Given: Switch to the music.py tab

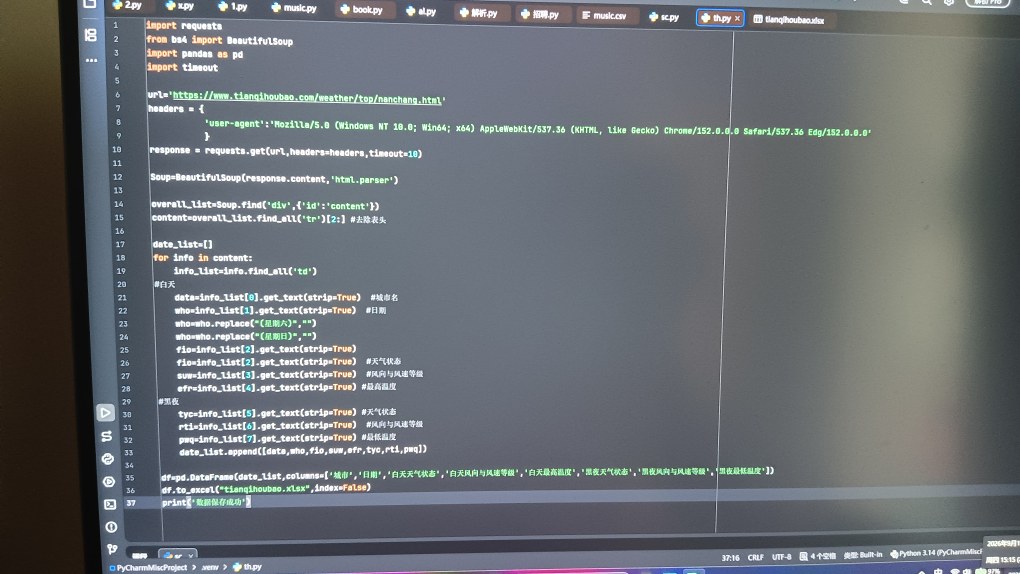Looking at the screenshot, I should click(294, 8).
